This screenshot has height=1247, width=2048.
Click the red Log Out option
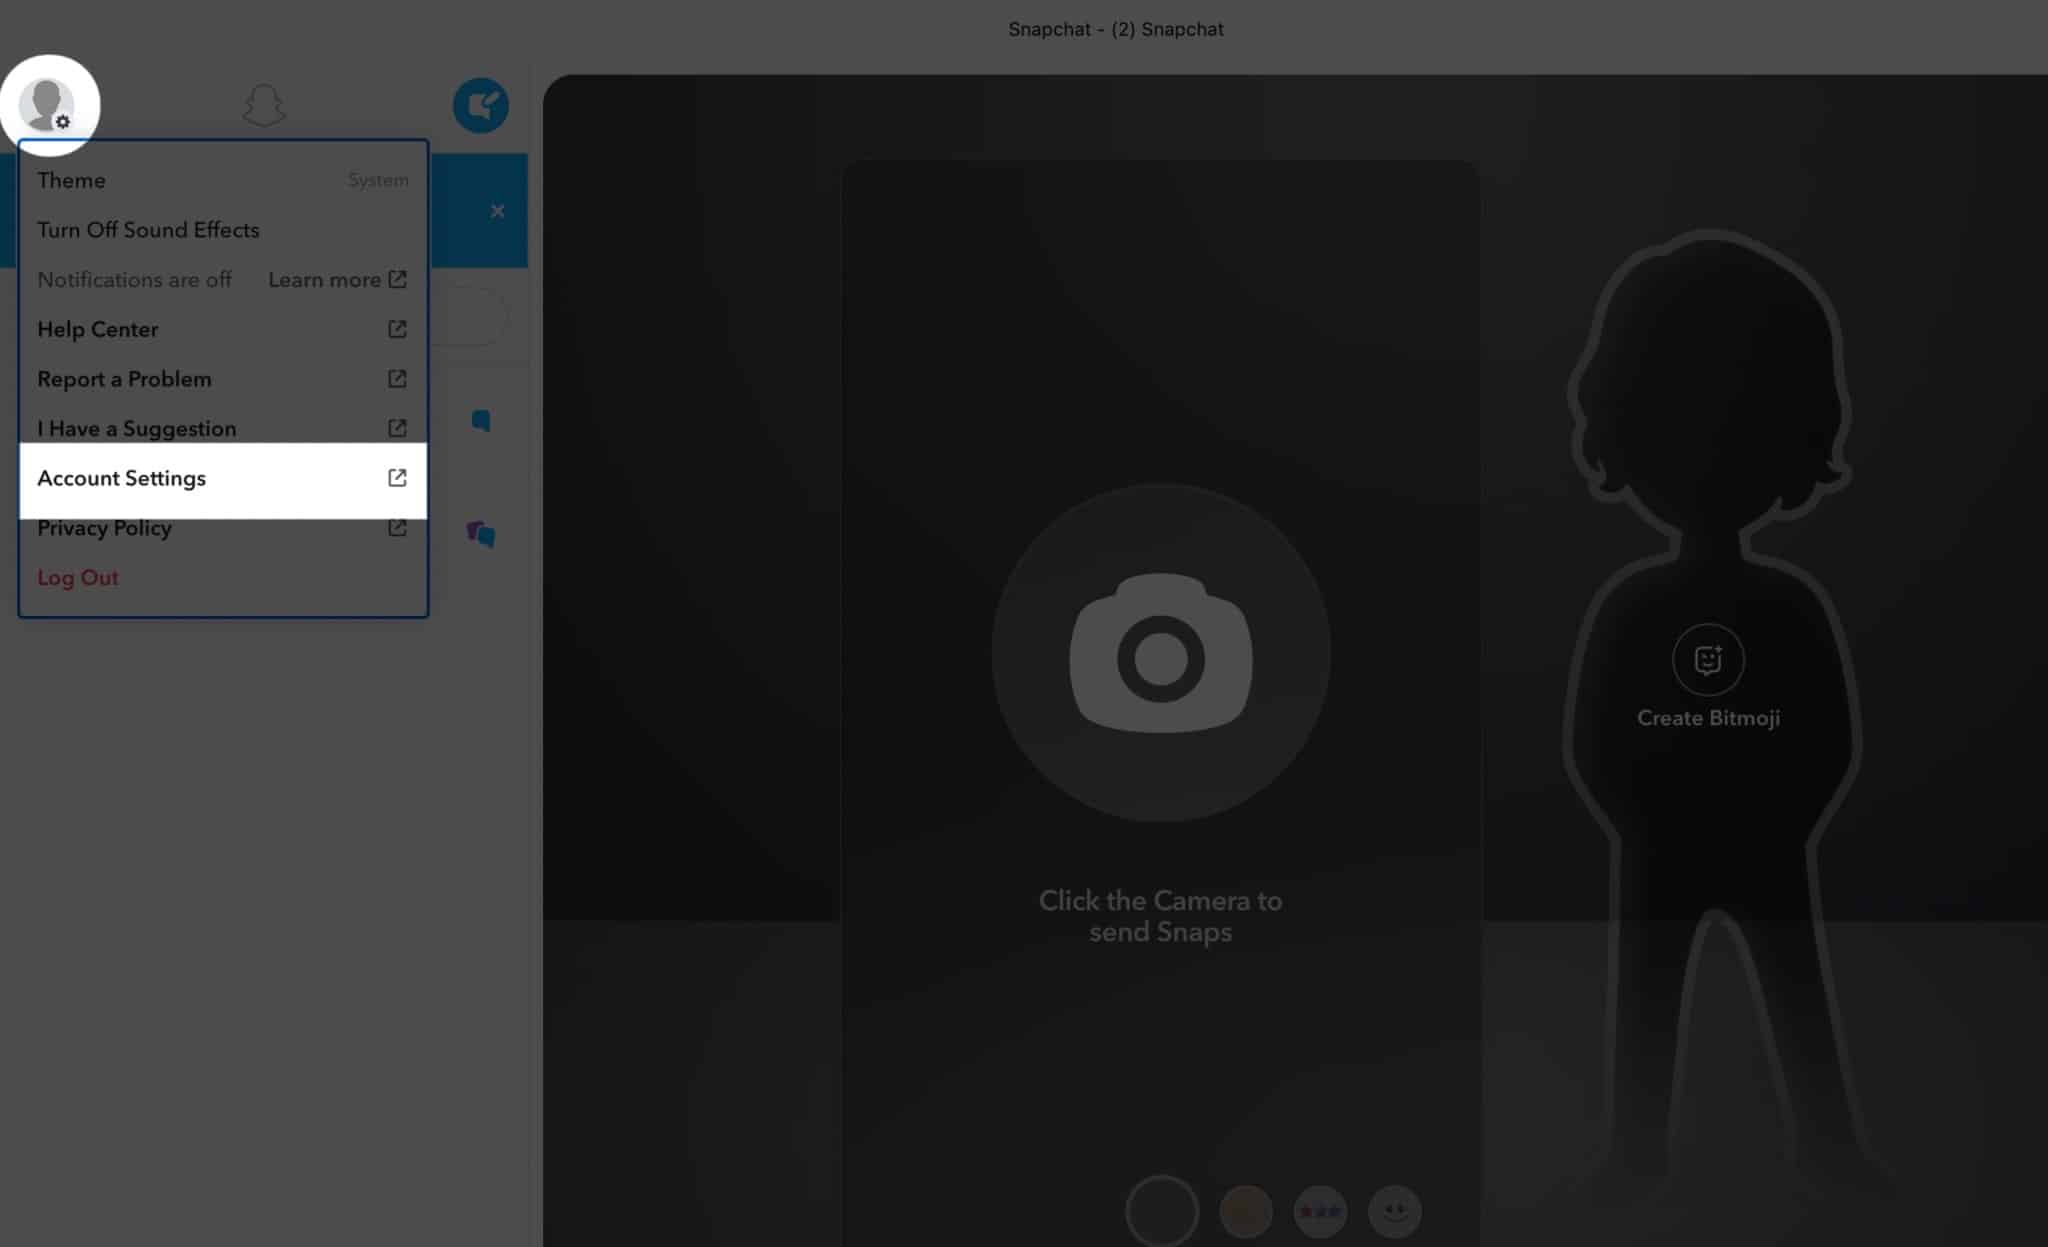78,578
